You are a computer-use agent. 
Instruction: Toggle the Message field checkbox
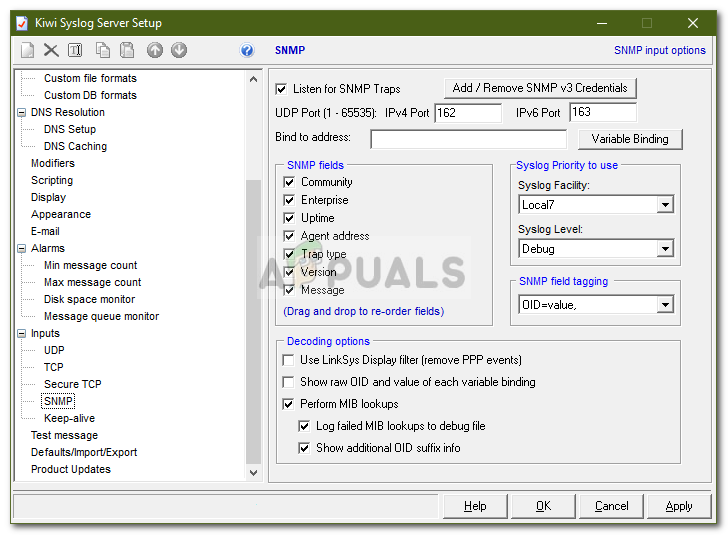coord(289,290)
